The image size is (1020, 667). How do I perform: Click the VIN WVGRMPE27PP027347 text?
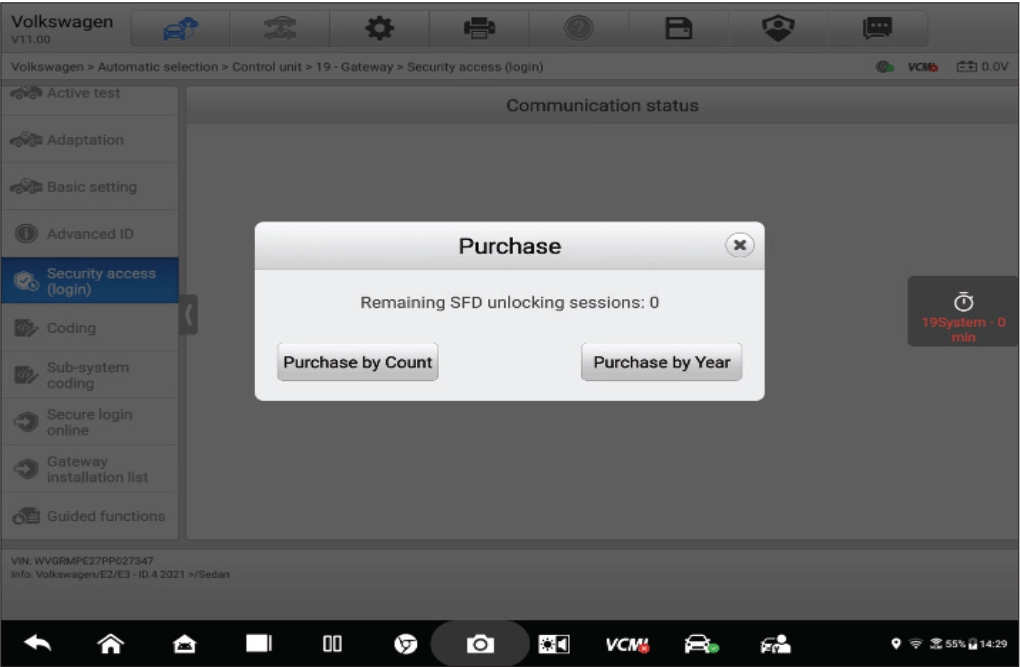coord(82,560)
